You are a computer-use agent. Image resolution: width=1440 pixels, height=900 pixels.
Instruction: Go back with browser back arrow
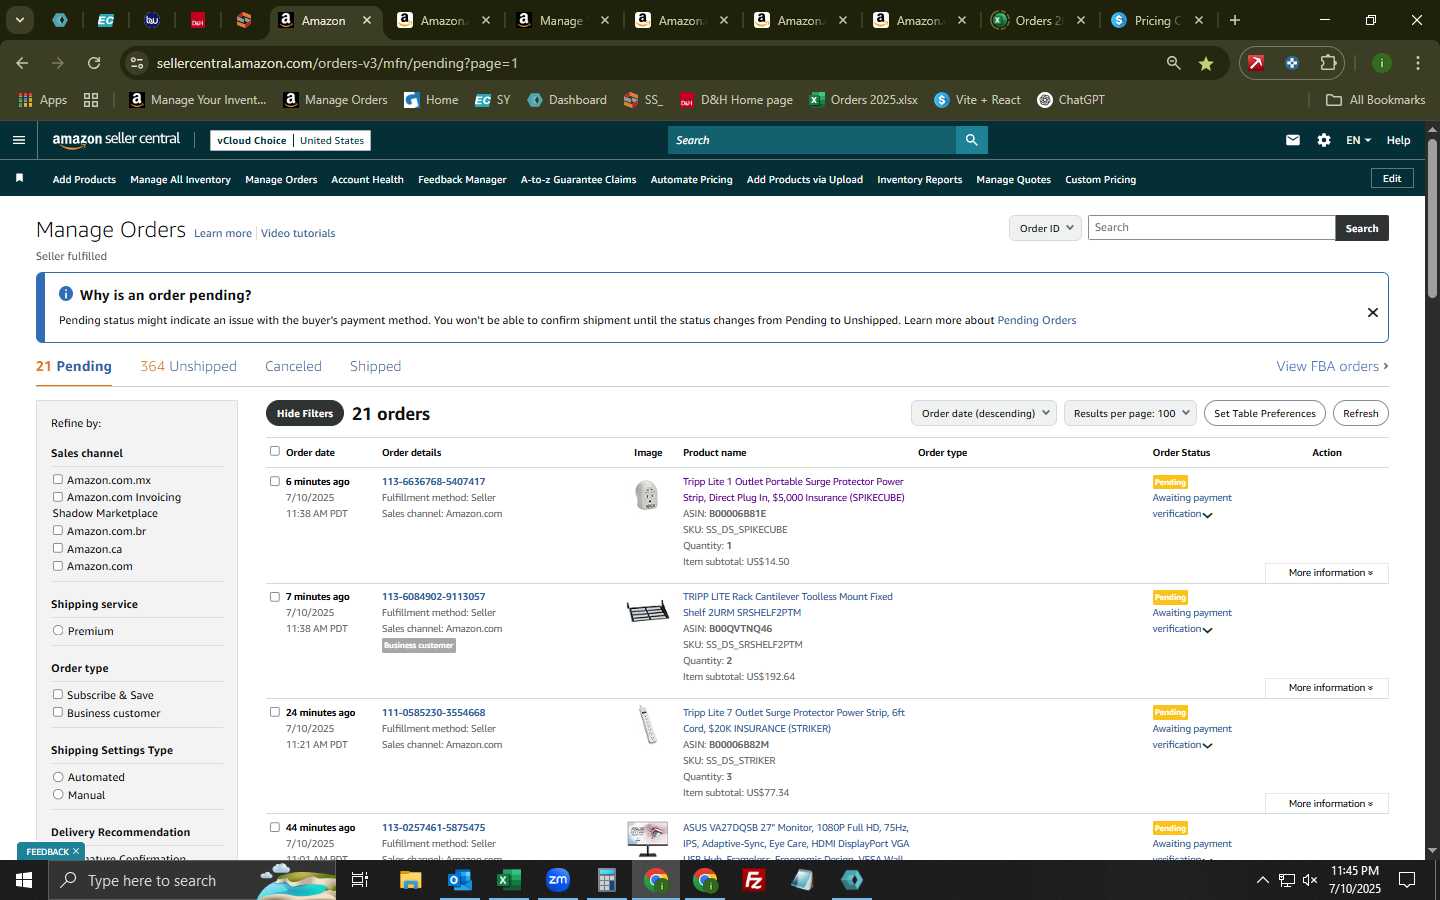pos(22,63)
